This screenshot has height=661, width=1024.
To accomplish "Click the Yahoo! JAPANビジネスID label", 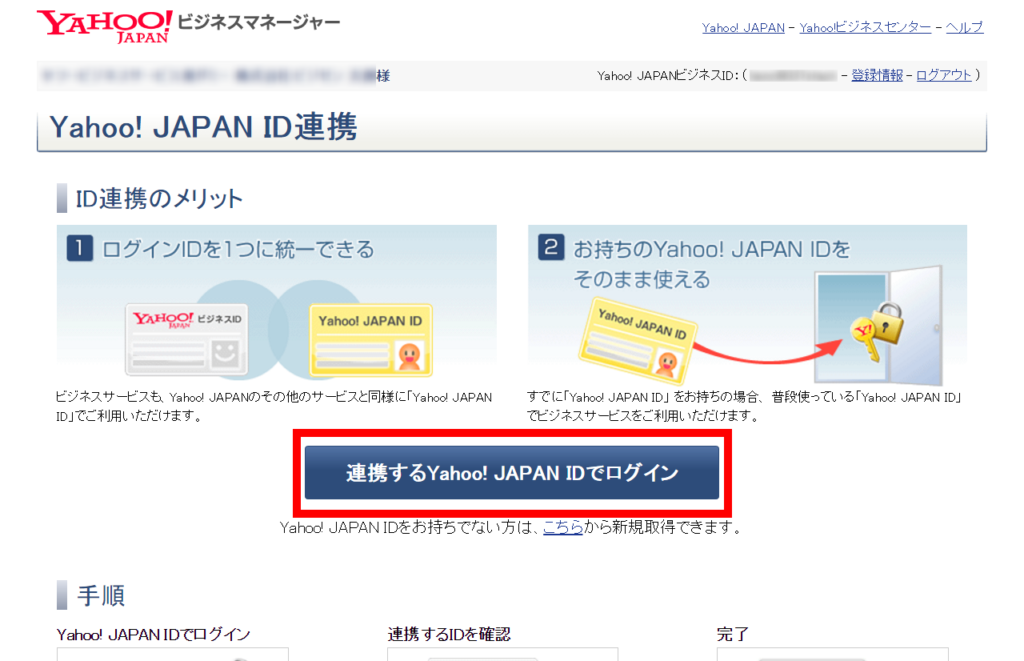I will tap(666, 76).
